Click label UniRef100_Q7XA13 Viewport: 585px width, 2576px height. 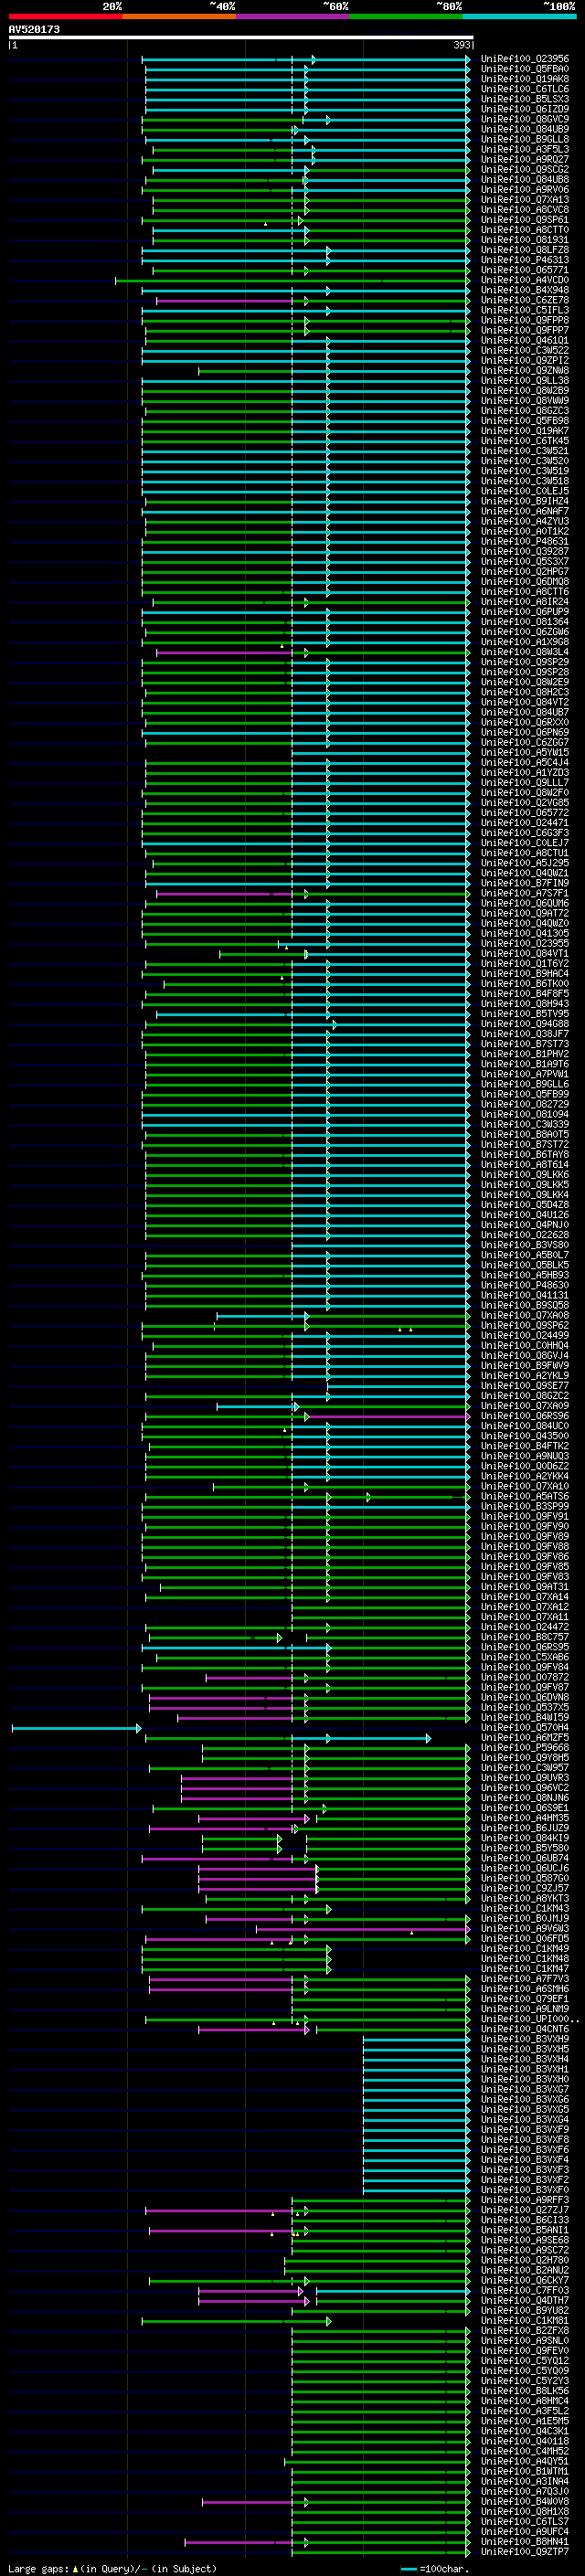(x=525, y=200)
